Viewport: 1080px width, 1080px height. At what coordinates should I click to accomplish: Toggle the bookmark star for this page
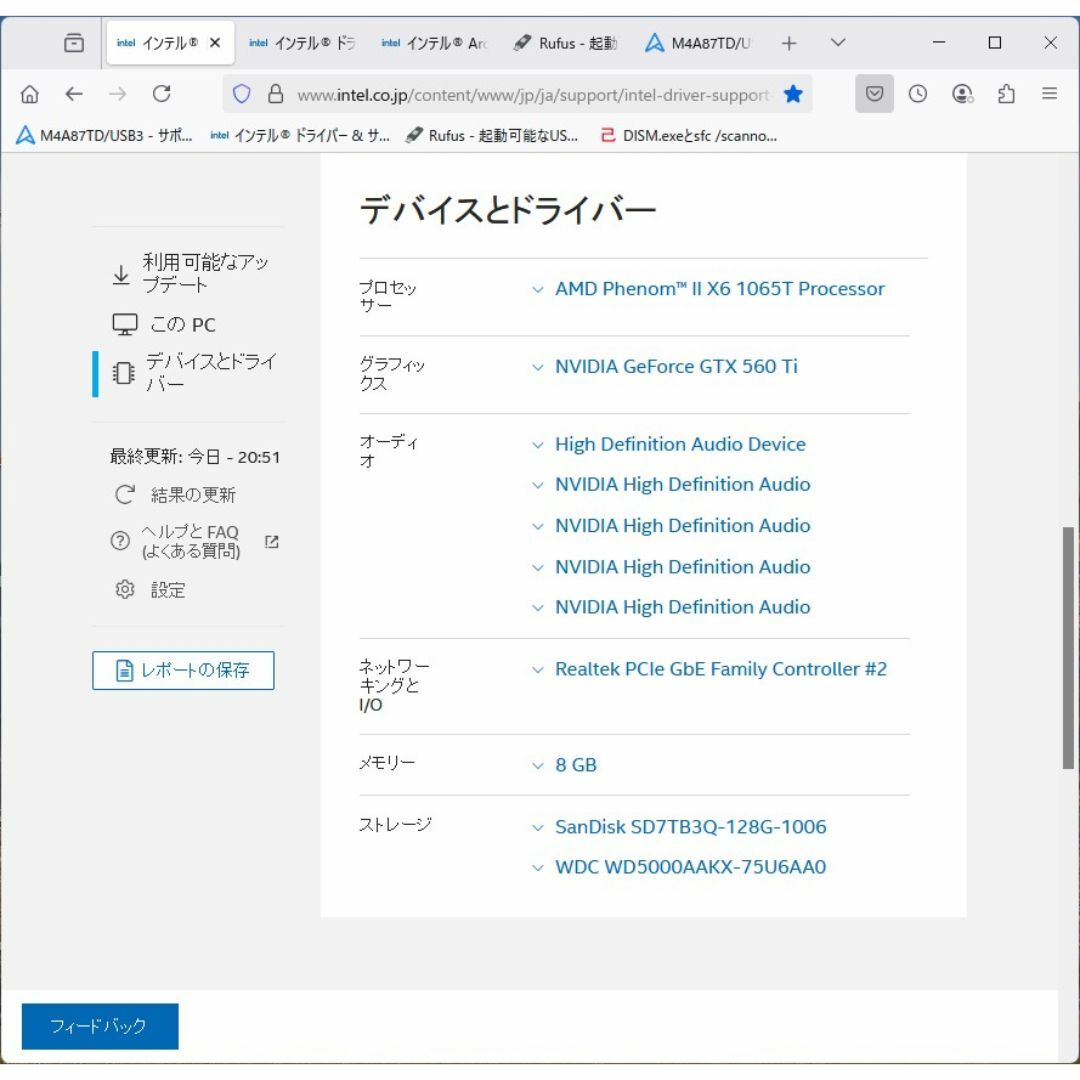(793, 94)
